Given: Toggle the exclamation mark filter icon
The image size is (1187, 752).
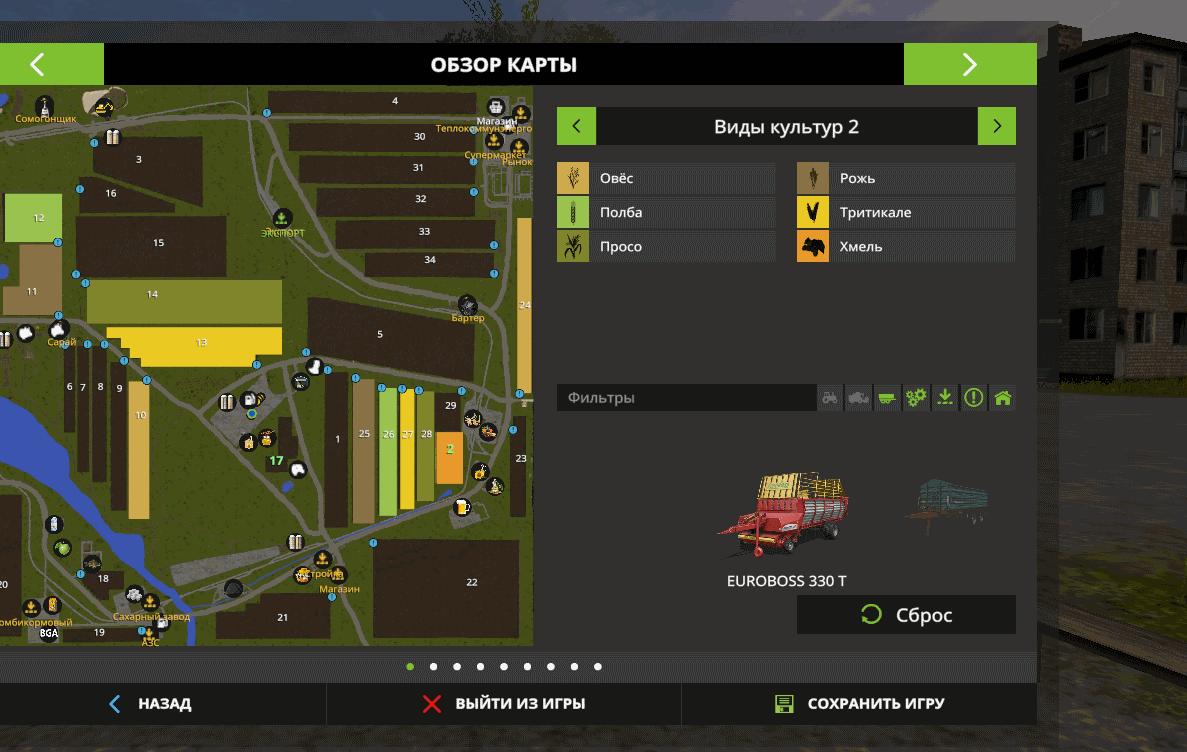Looking at the screenshot, I should tap(974, 398).
